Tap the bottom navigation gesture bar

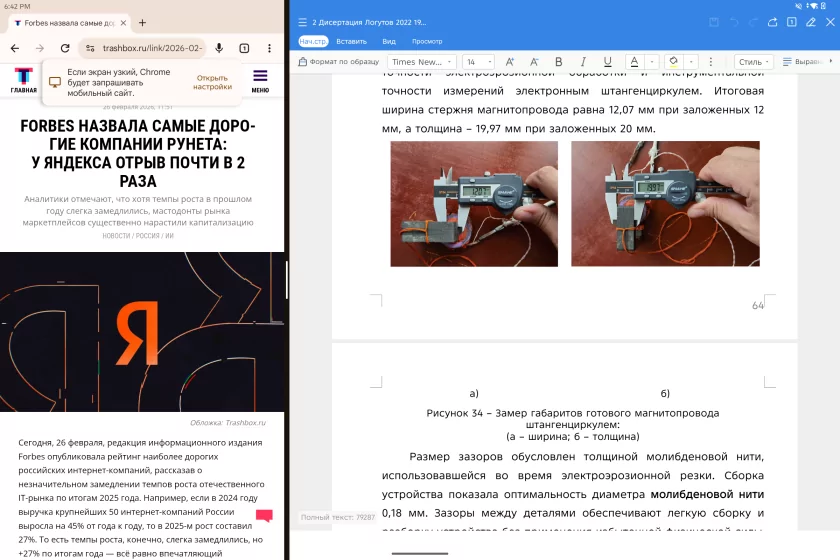tap(420, 553)
